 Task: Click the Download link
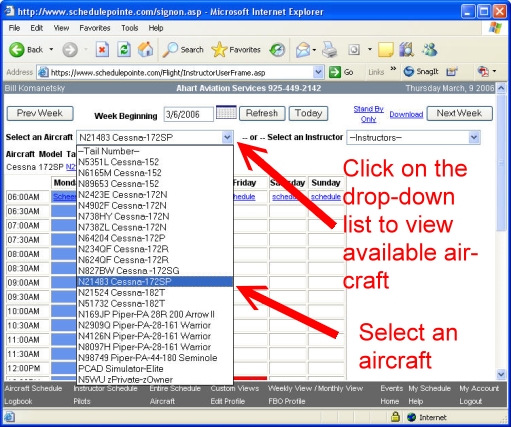pyautogui.click(x=406, y=114)
